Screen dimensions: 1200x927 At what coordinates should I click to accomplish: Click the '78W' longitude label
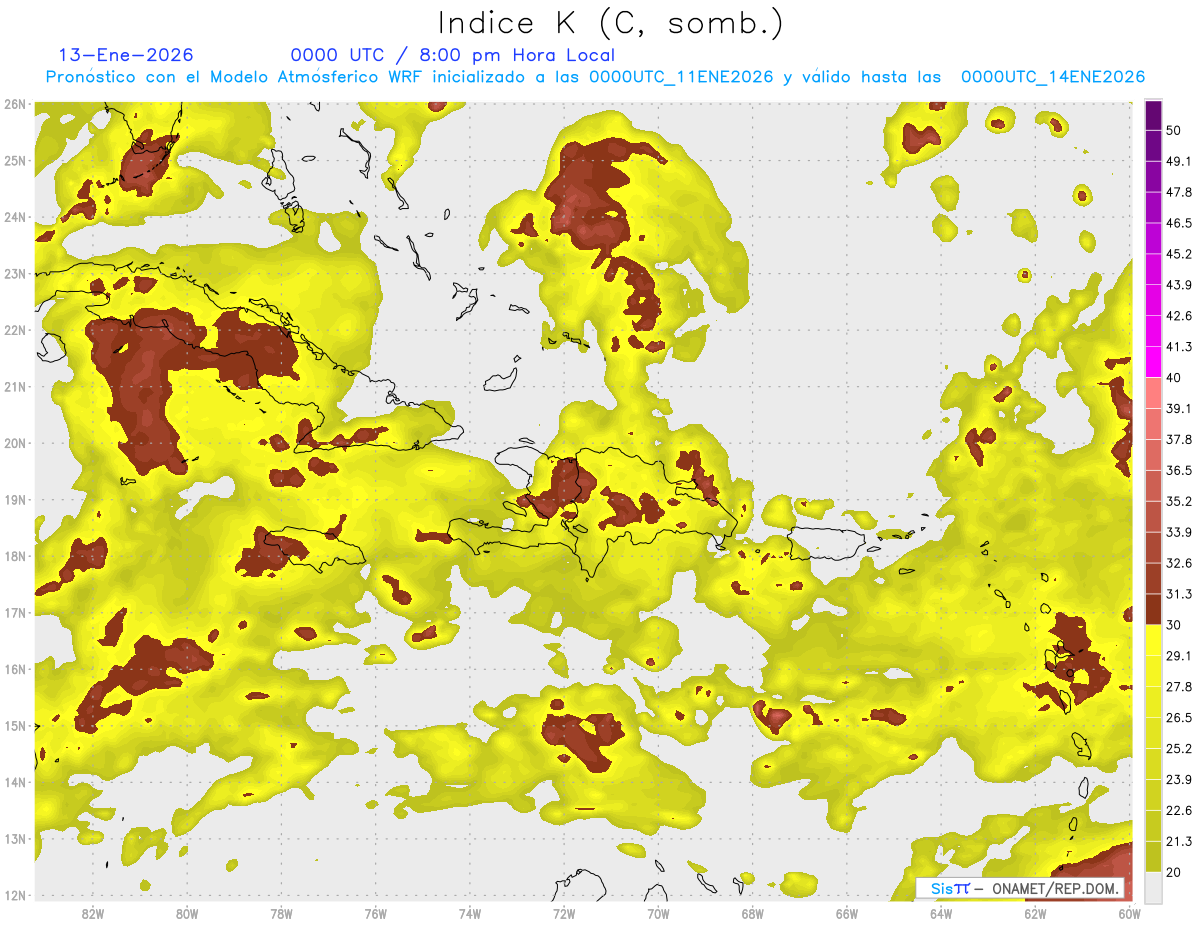(281, 914)
